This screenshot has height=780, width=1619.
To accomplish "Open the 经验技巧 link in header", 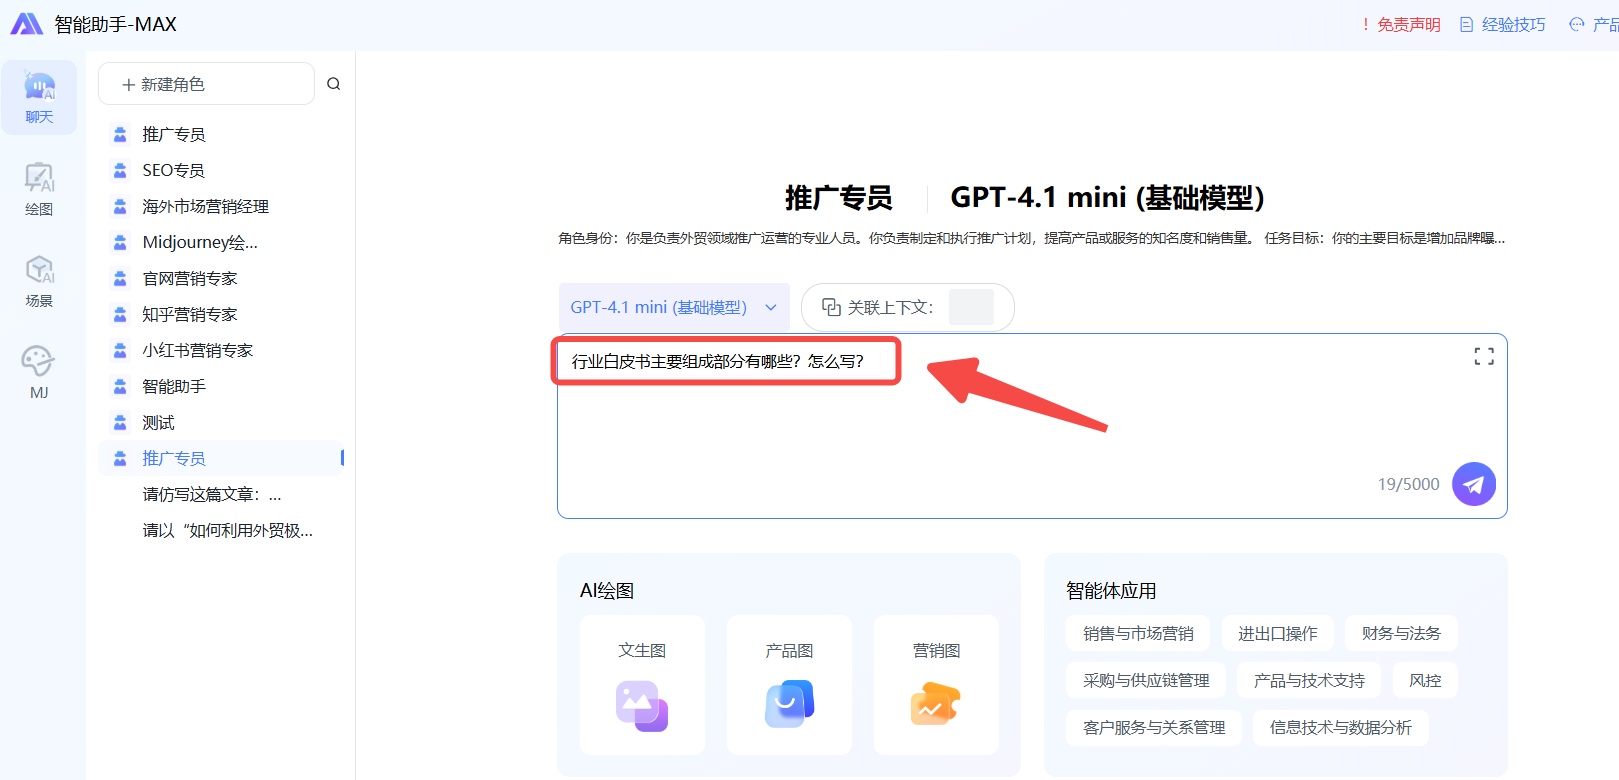I will coord(1503,25).
